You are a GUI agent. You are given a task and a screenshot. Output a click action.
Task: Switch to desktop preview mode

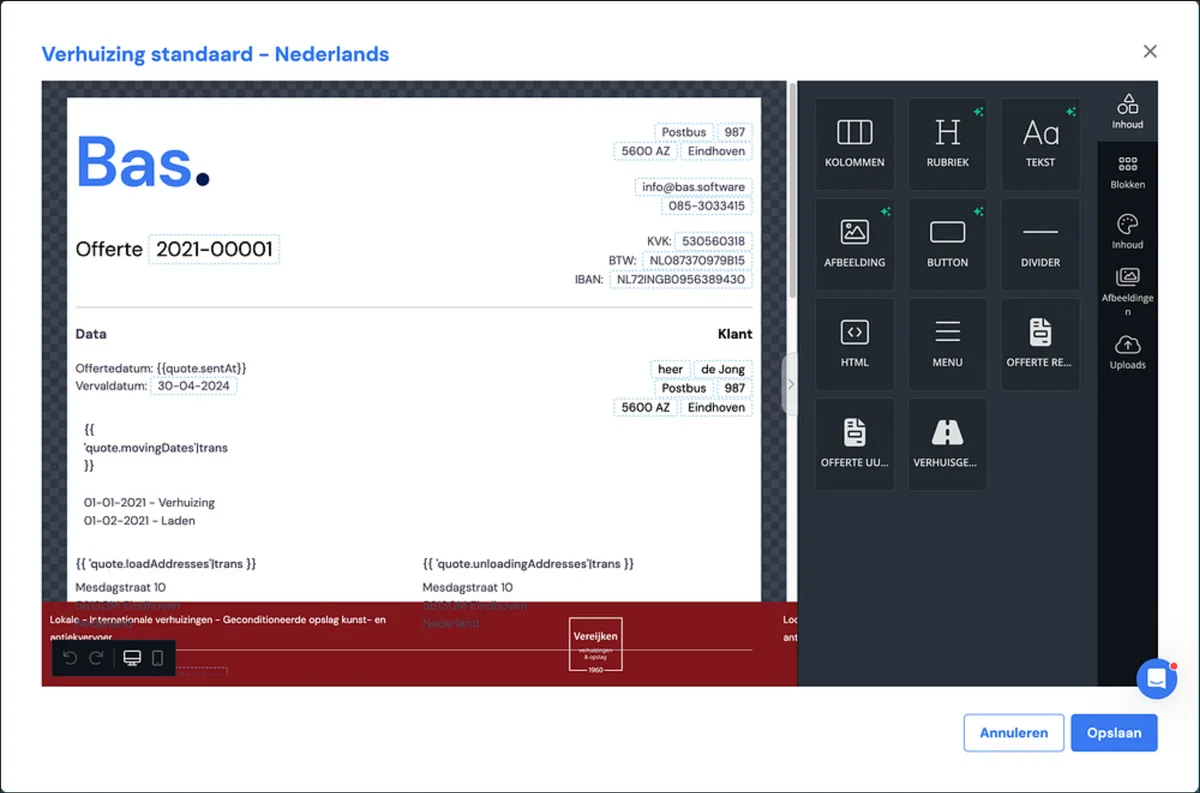[132, 658]
